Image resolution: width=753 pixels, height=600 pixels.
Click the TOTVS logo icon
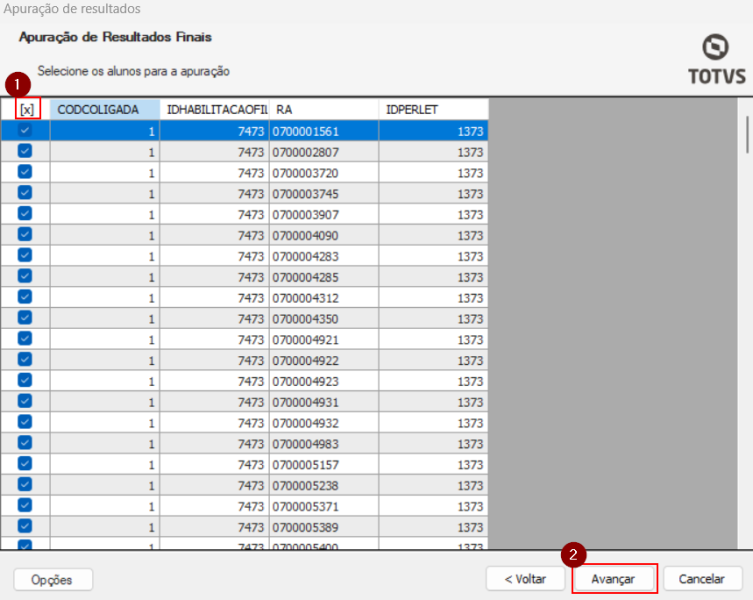coord(716,48)
